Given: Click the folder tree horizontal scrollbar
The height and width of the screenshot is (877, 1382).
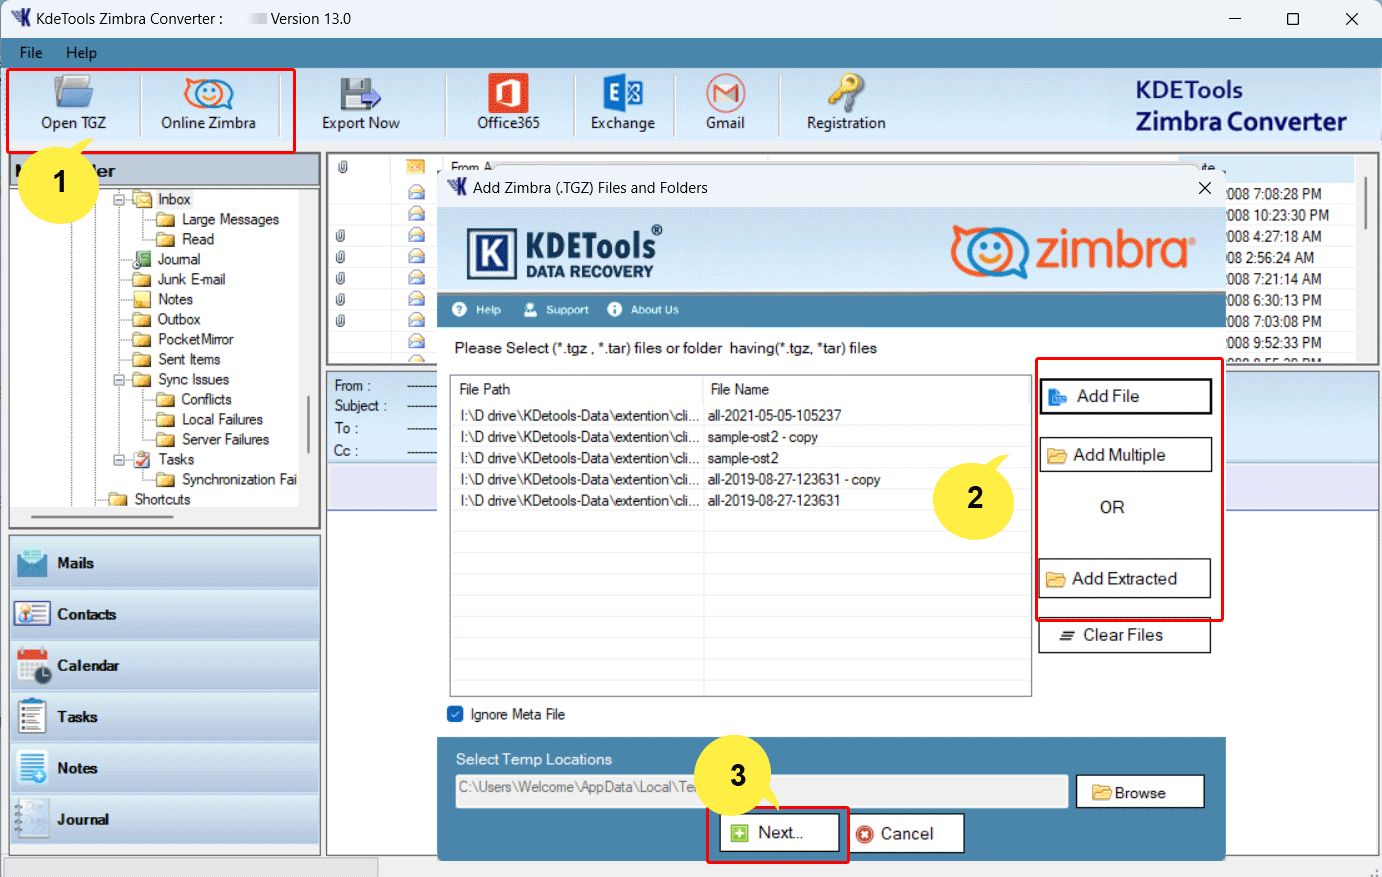Looking at the screenshot, I should tap(102, 517).
